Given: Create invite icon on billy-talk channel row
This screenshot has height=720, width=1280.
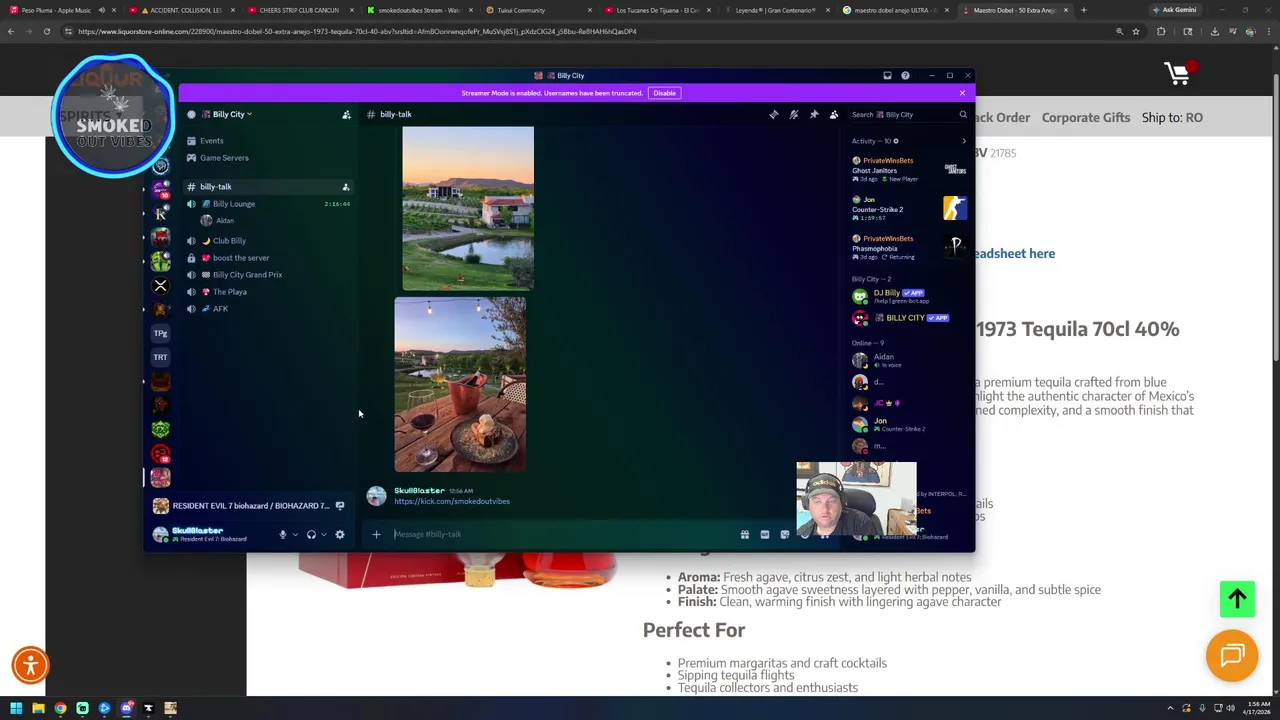Looking at the screenshot, I should tap(346, 187).
